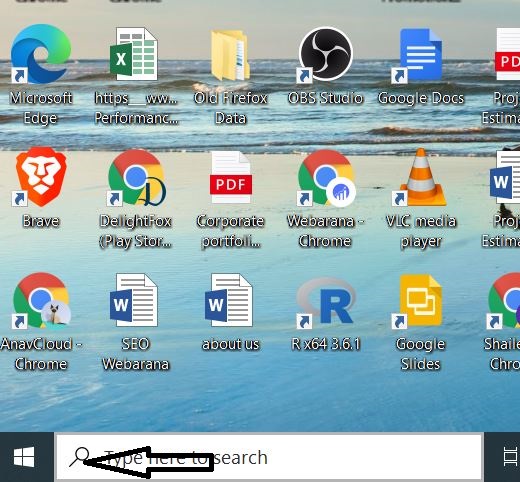Viewport: 520px width, 482px height.
Task: Launch the Brave browser icon
Action: click(40, 177)
